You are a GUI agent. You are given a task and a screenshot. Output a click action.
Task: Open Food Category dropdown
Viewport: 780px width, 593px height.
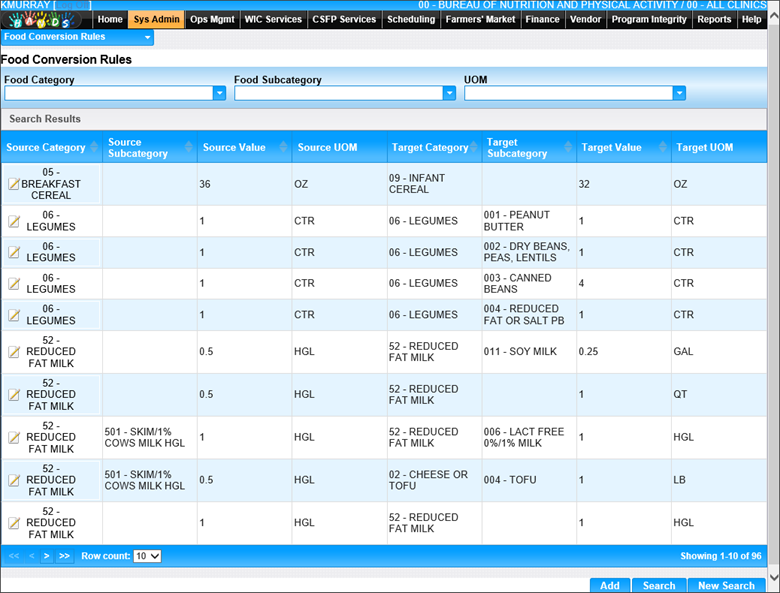click(x=219, y=93)
